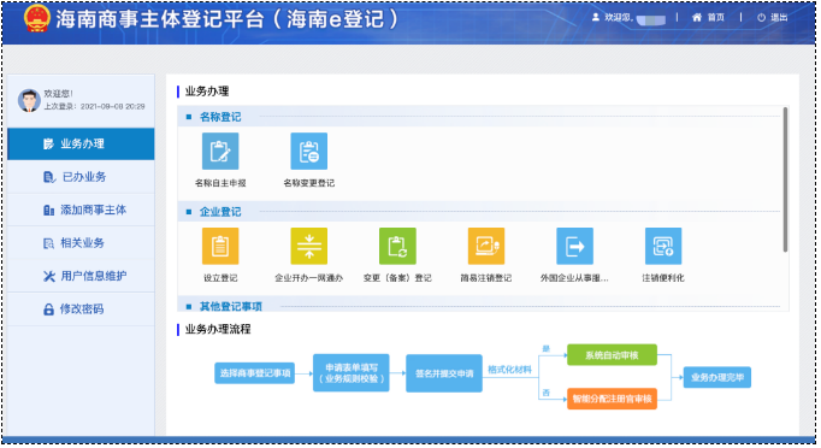The width and height of the screenshot is (821, 448).
Task: Click 名称登记 section header
Action: click(x=220, y=117)
